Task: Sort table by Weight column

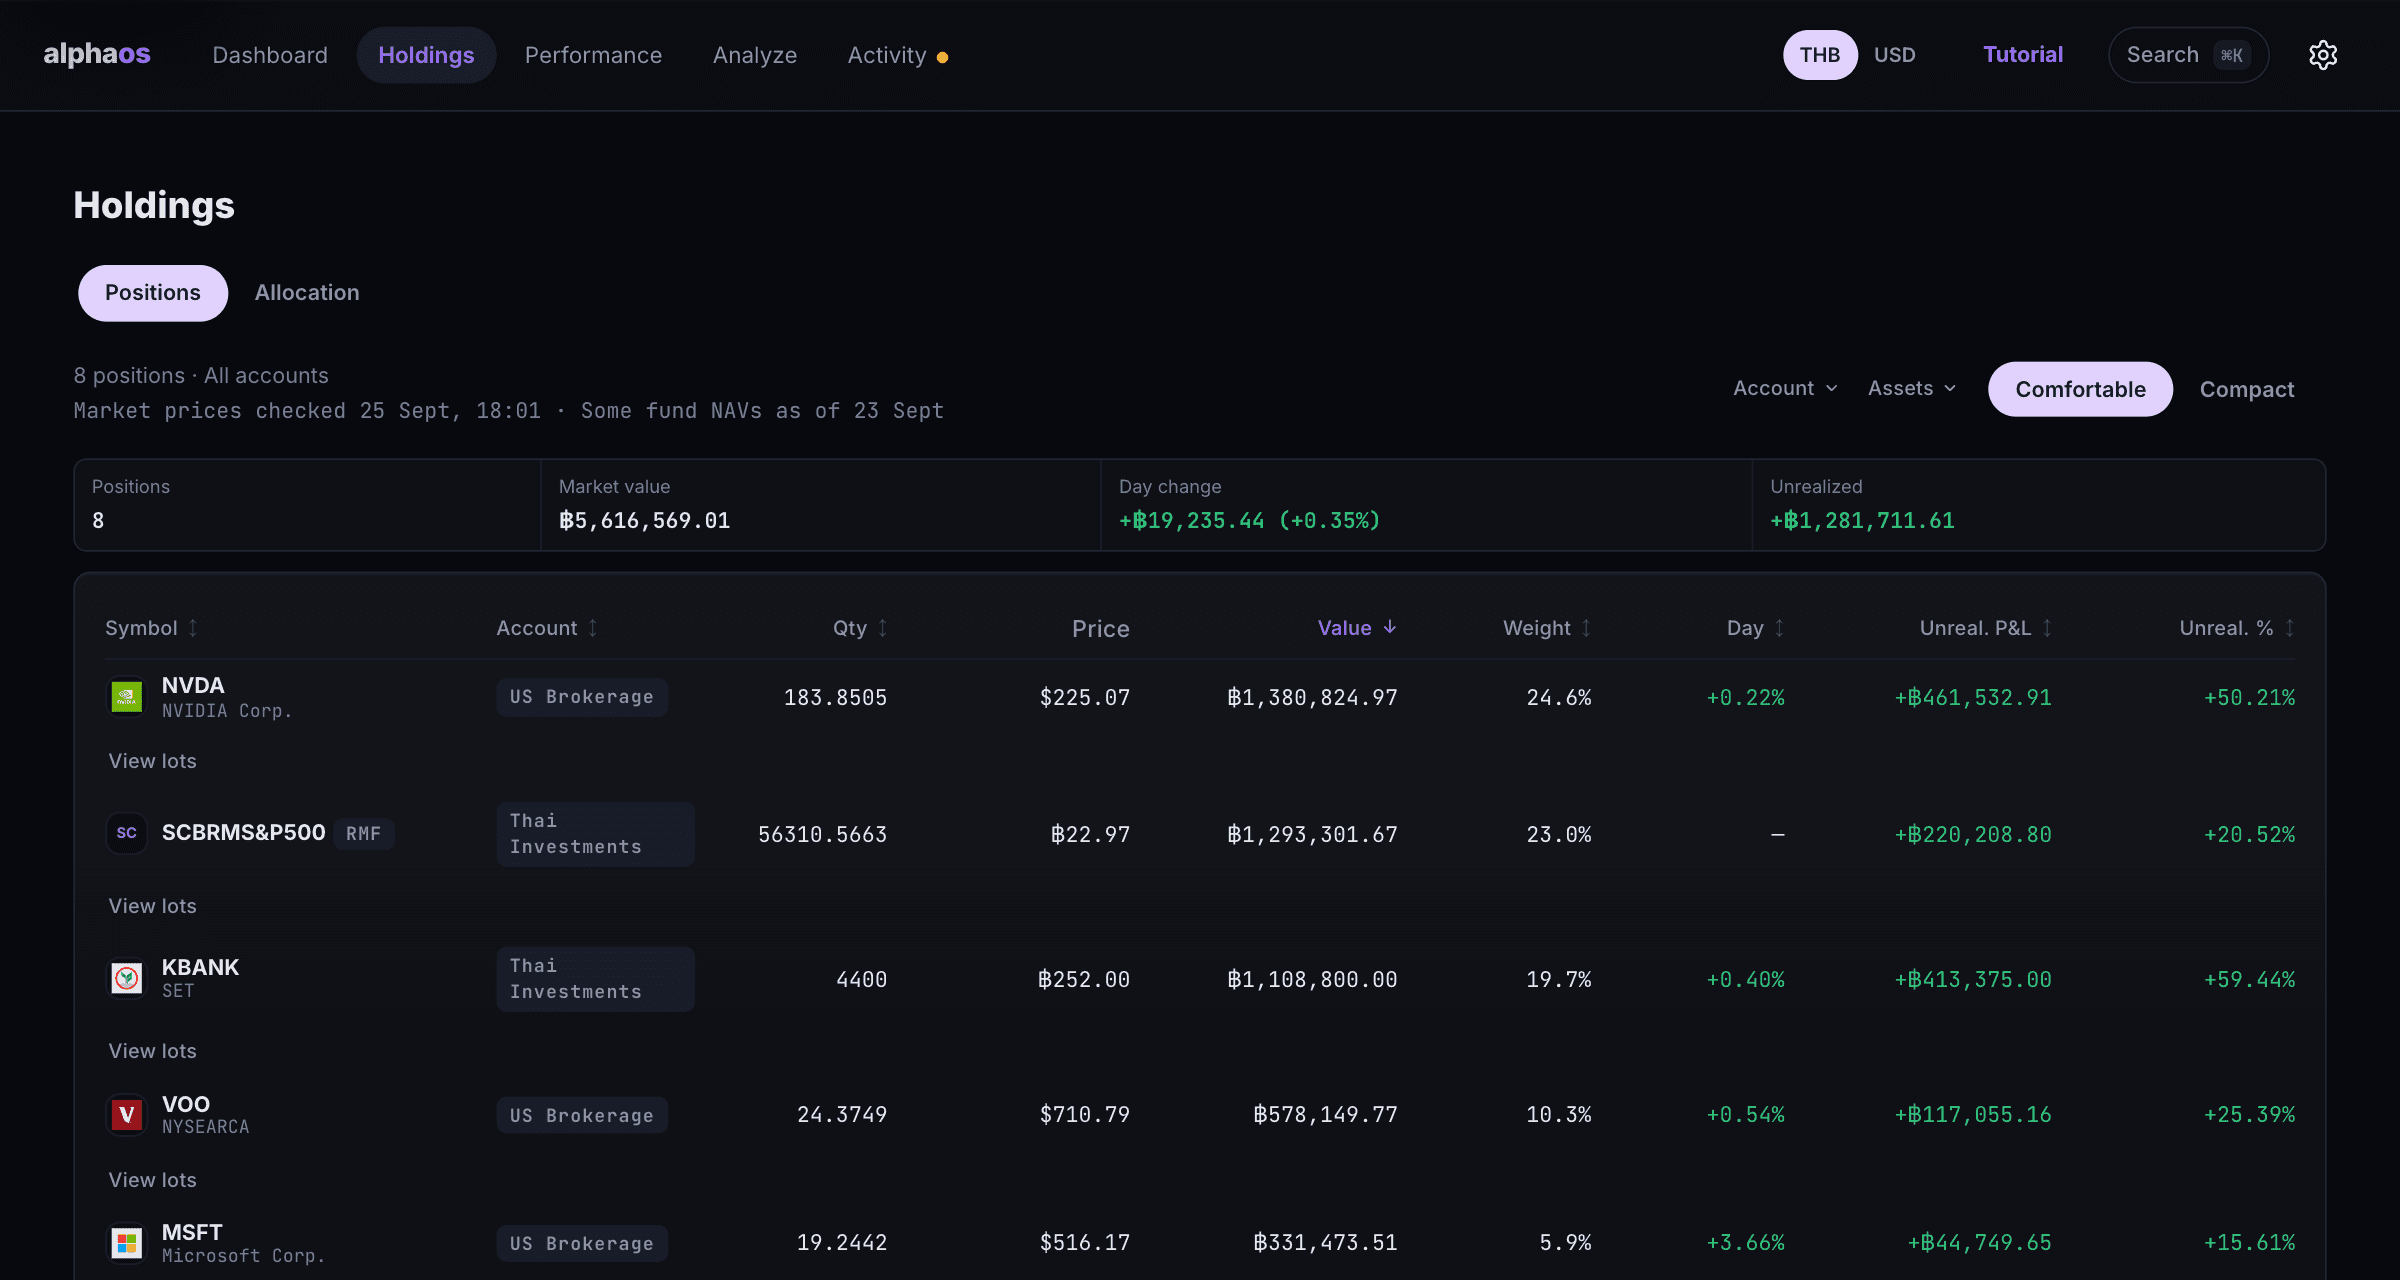Action: (x=1547, y=628)
